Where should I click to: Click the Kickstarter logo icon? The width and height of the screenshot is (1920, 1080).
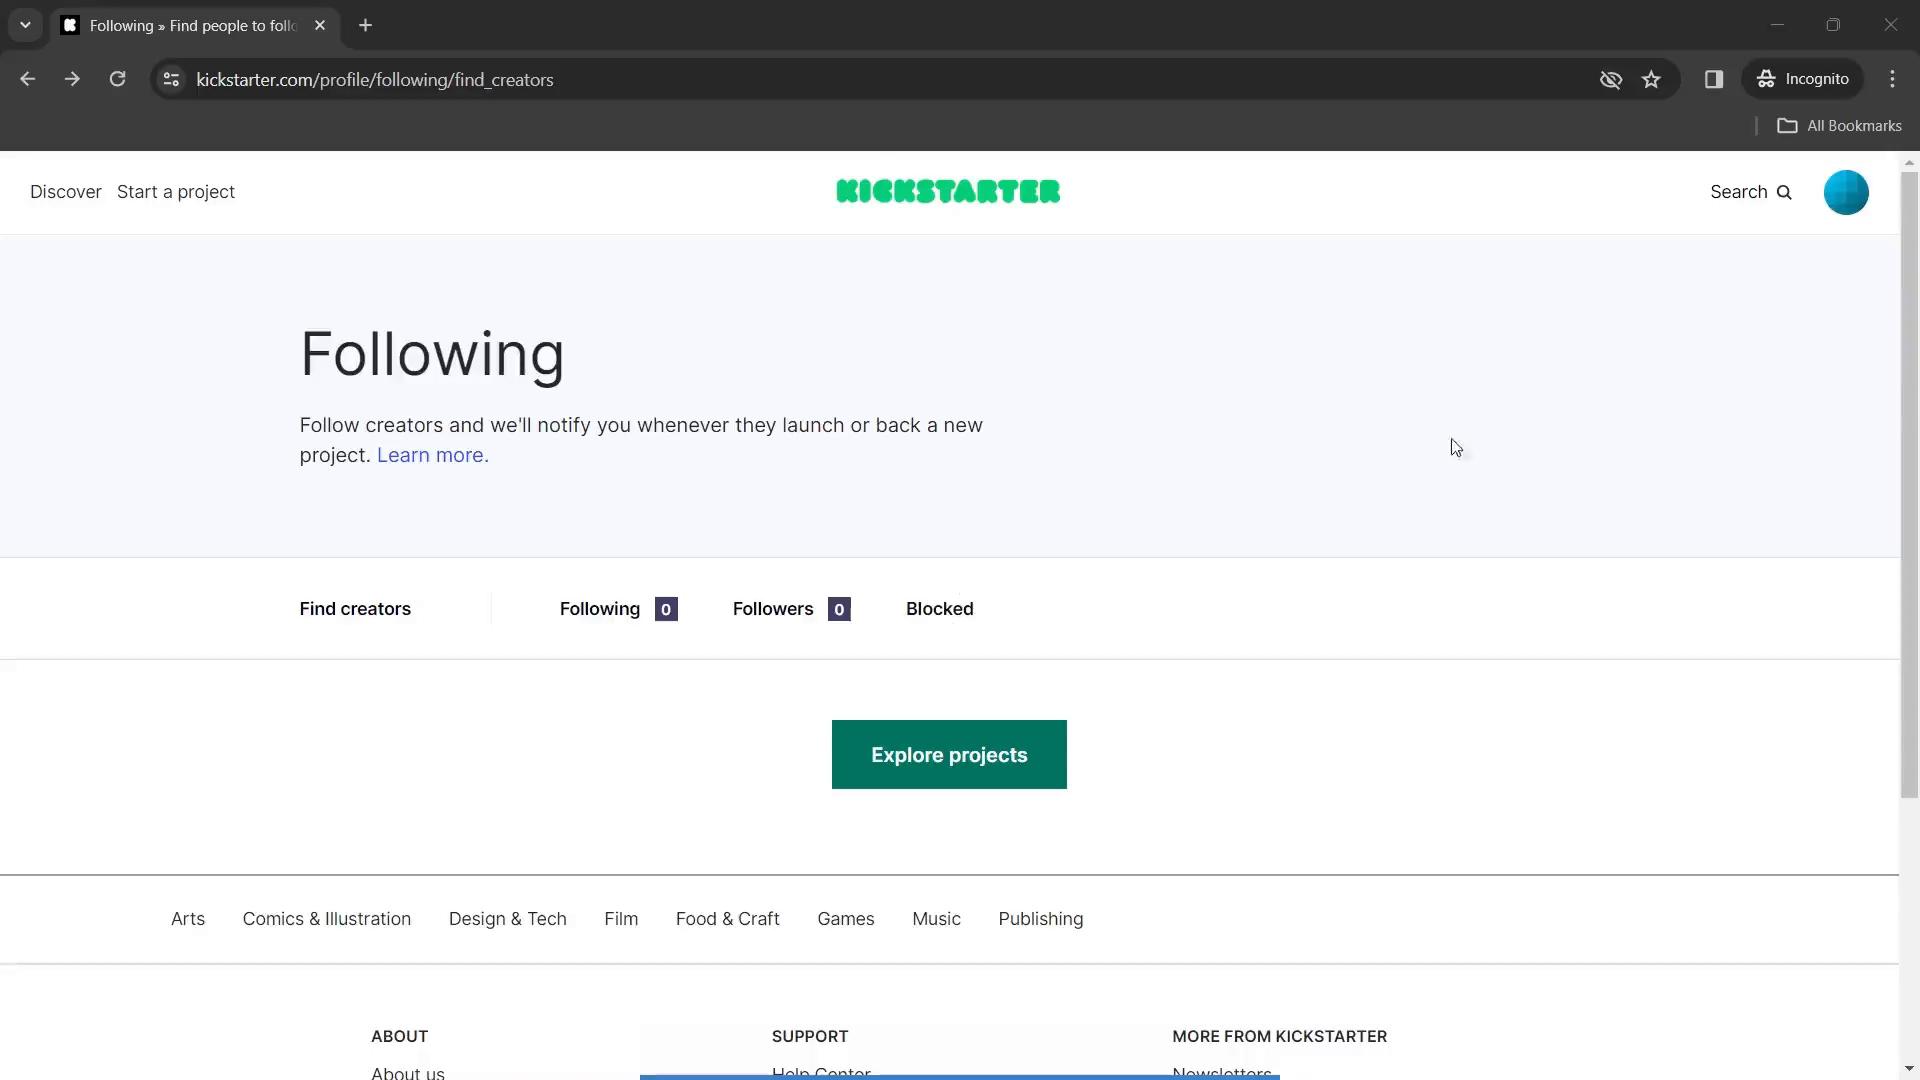pyautogui.click(x=948, y=191)
